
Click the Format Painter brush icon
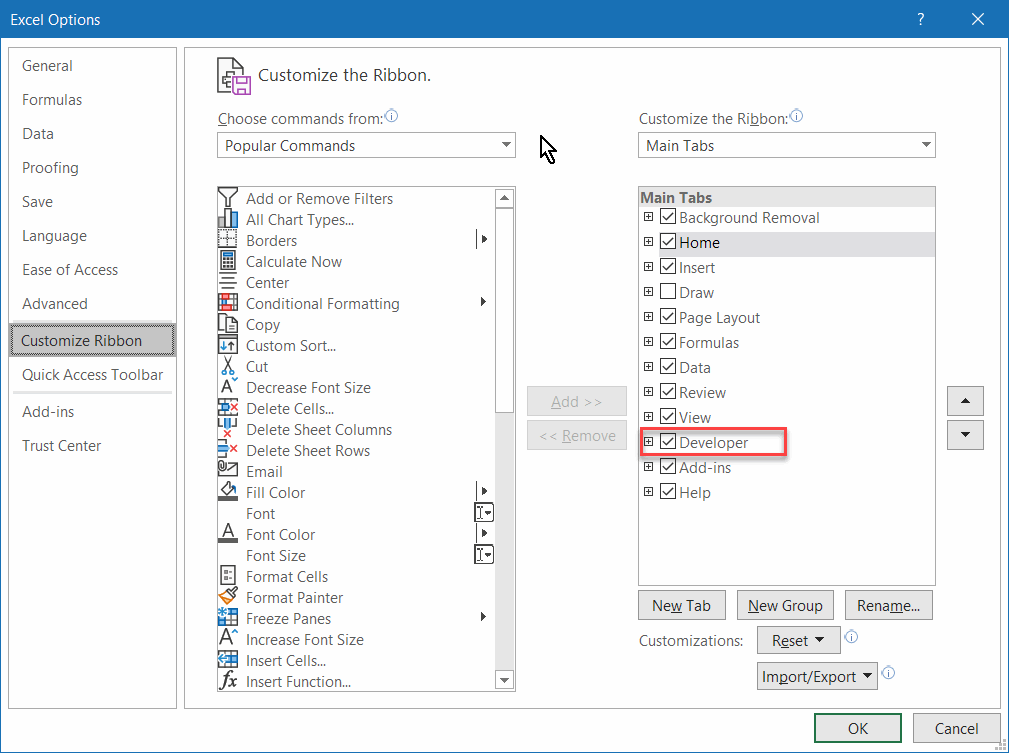pos(228,597)
